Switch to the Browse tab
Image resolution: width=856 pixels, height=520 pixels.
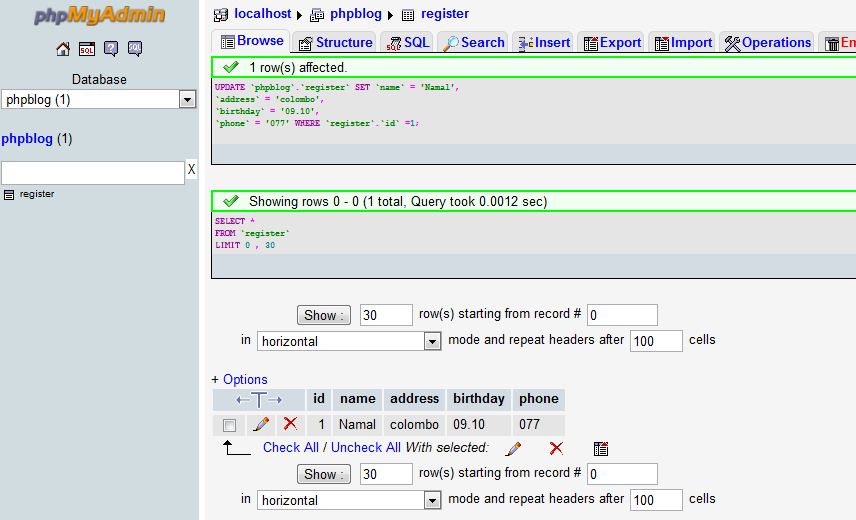coord(252,41)
